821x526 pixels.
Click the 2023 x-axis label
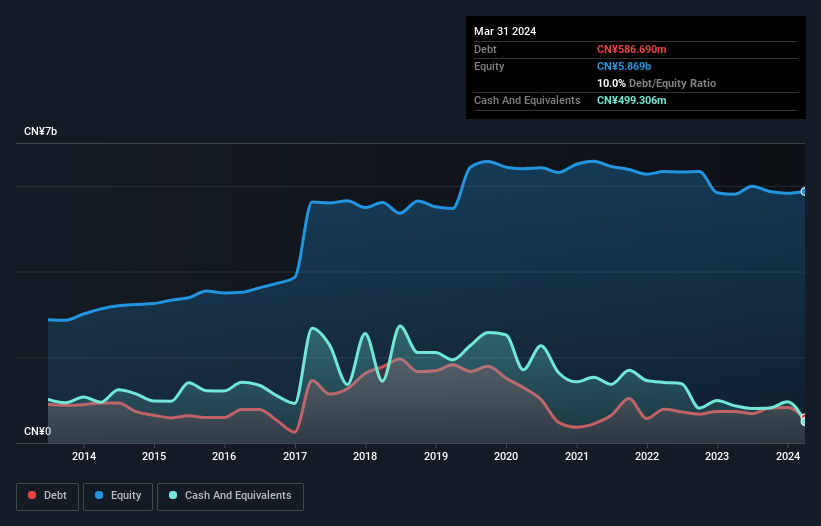(x=717, y=456)
